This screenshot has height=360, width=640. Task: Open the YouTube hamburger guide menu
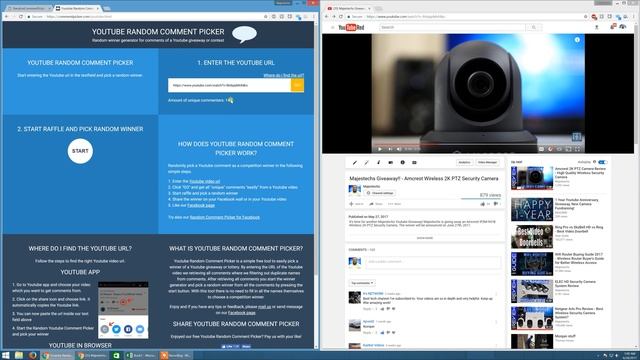click(x=332, y=27)
